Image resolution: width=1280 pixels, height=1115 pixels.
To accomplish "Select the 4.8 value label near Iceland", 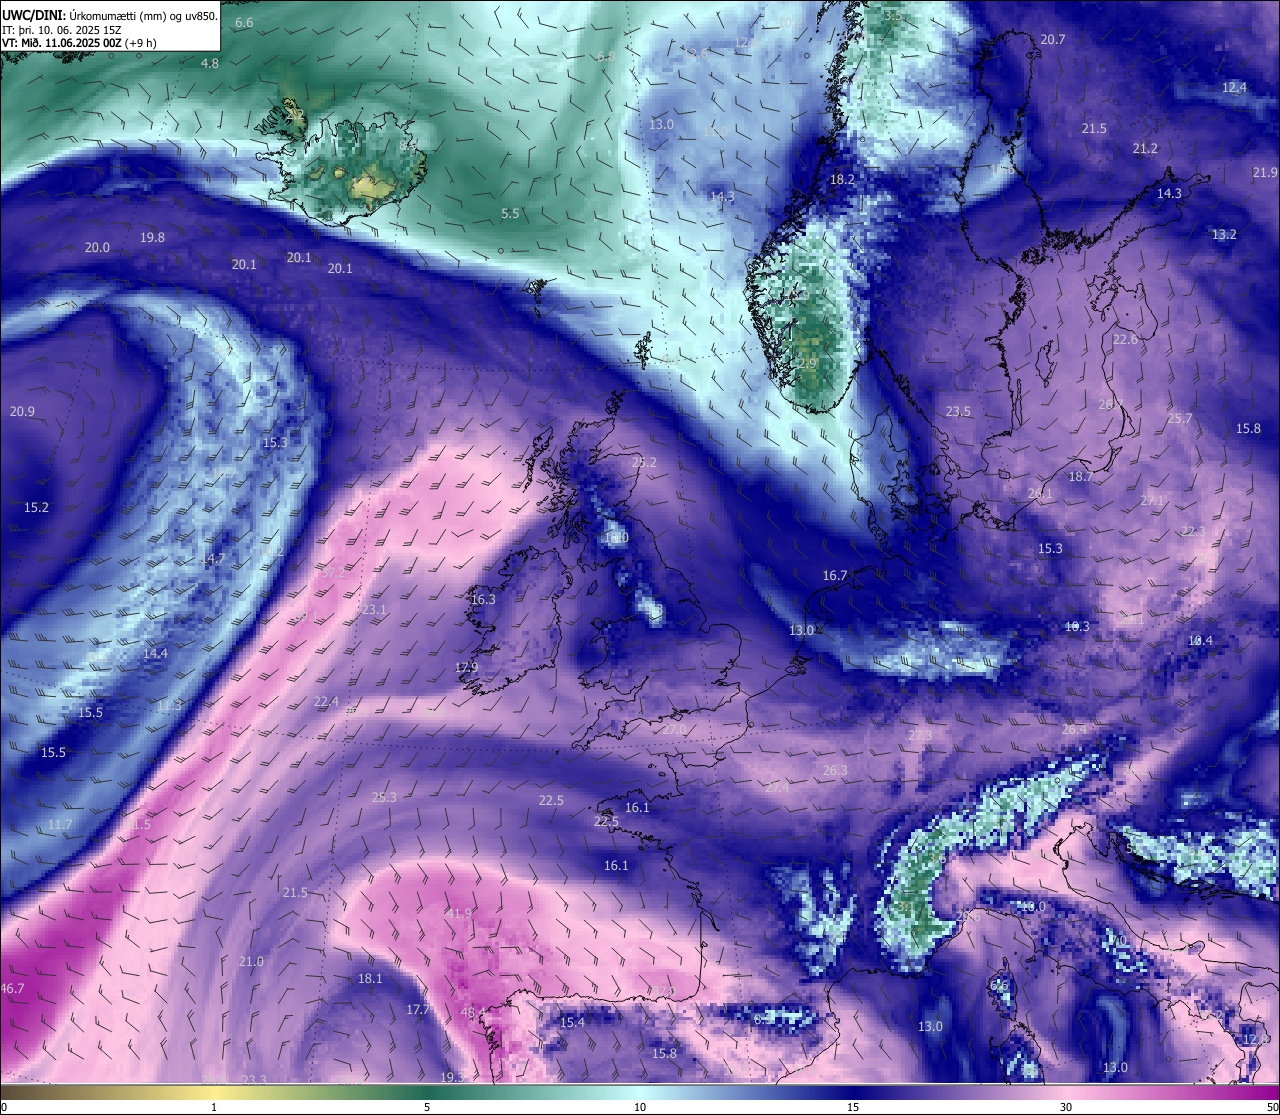I will [210, 63].
